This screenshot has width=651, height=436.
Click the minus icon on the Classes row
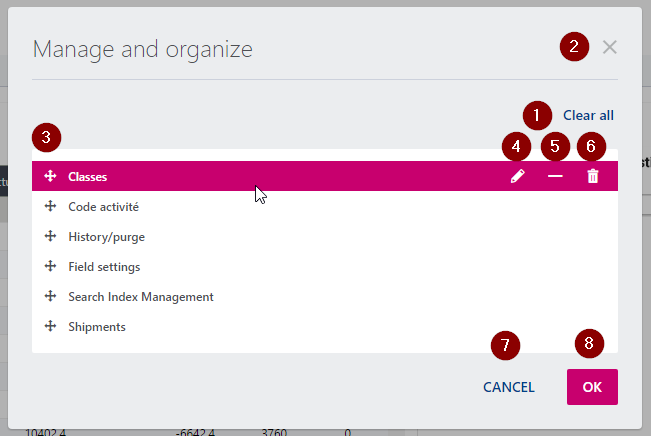555,176
